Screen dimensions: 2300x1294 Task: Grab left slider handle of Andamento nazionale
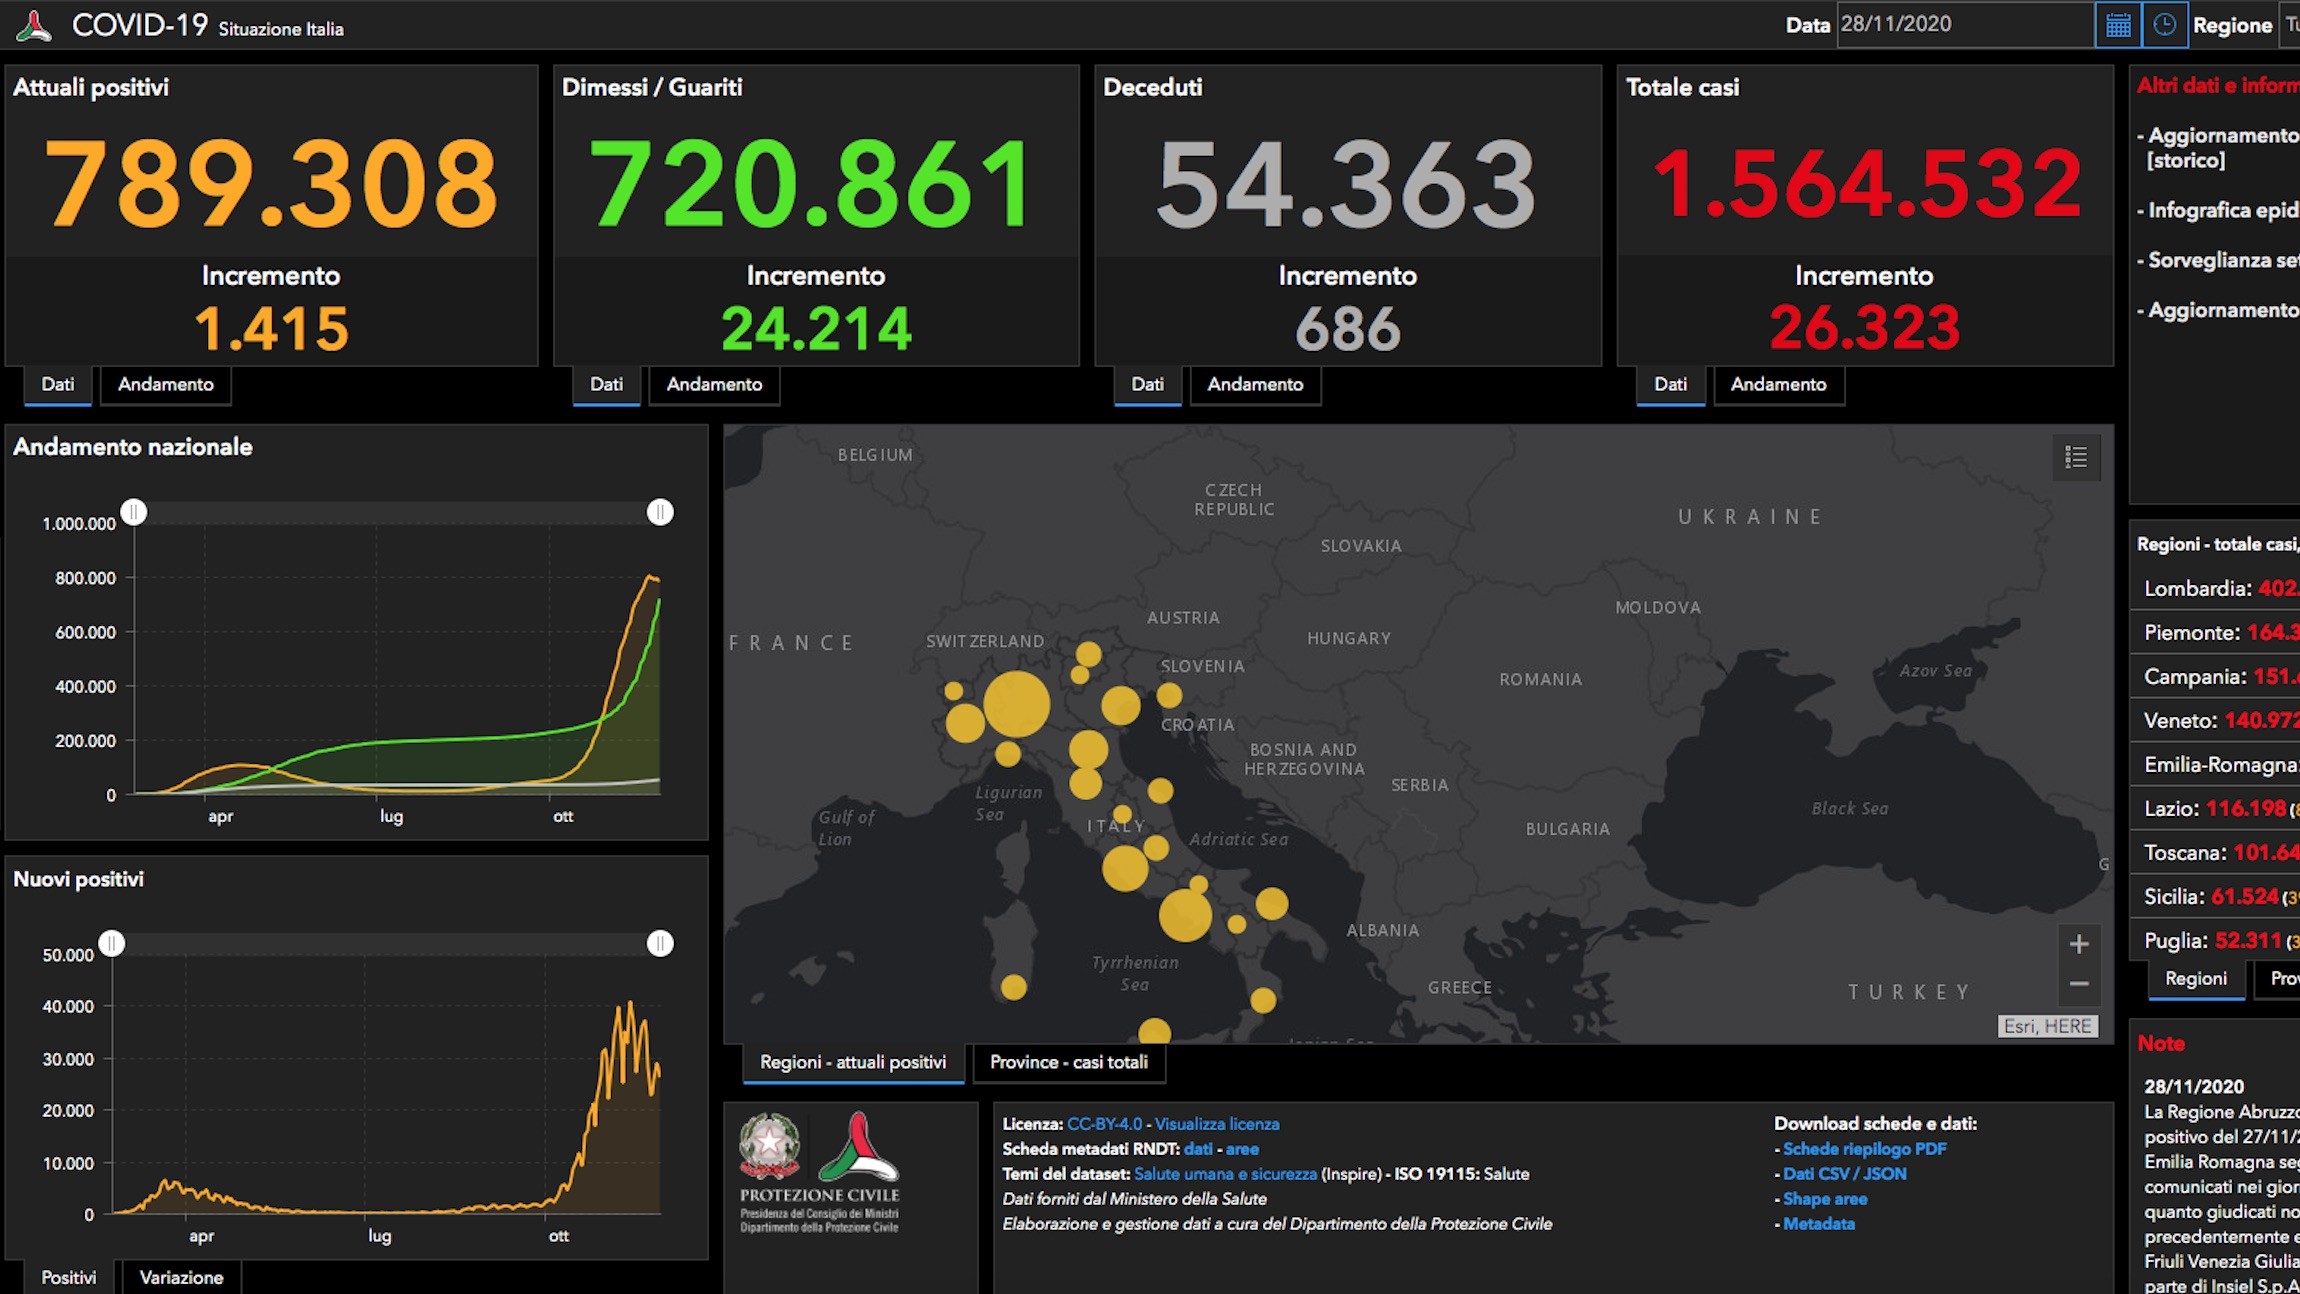point(134,512)
